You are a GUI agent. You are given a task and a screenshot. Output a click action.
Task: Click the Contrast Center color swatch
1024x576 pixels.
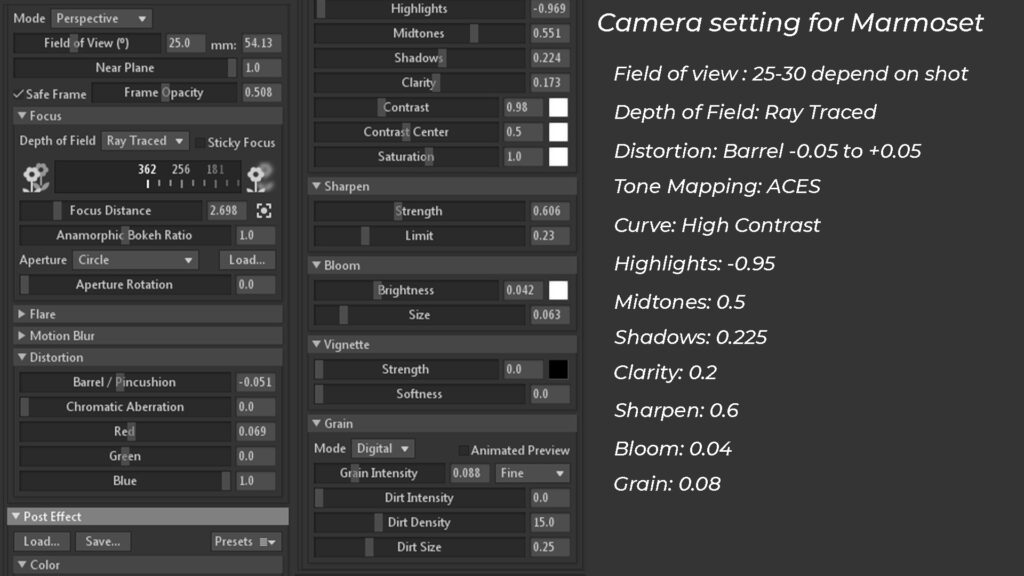click(x=558, y=132)
